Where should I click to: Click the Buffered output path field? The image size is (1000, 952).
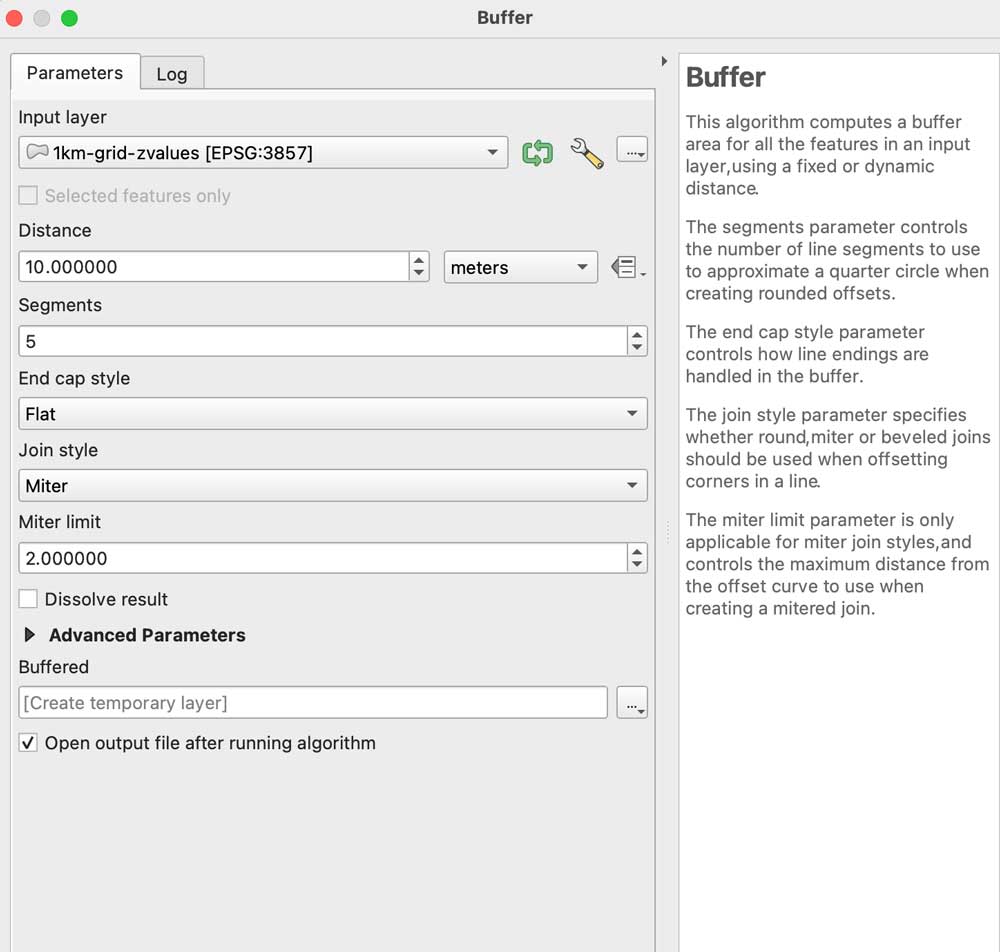[x=312, y=703]
